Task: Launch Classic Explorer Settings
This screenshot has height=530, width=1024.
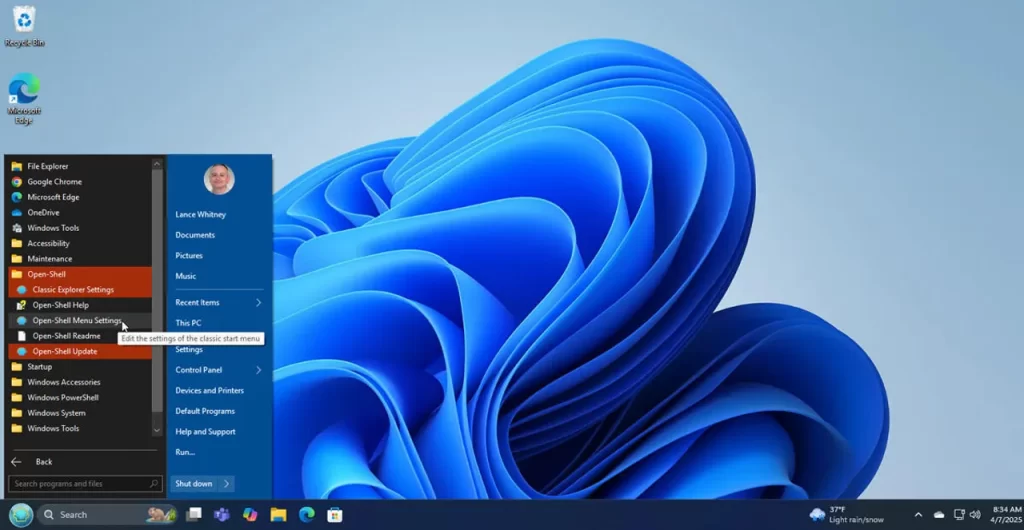Action: pyautogui.click(x=72, y=290)
